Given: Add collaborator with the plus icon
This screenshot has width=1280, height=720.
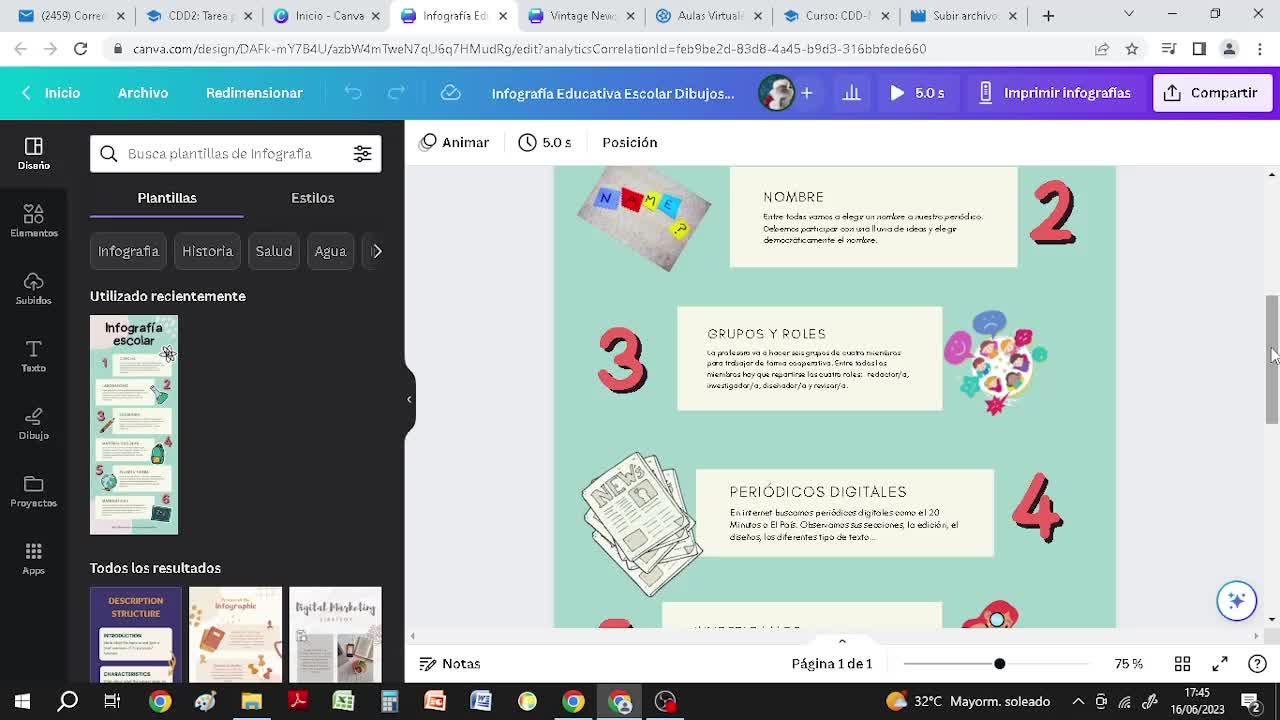Looking at the screenshot, I should [807, 93].
